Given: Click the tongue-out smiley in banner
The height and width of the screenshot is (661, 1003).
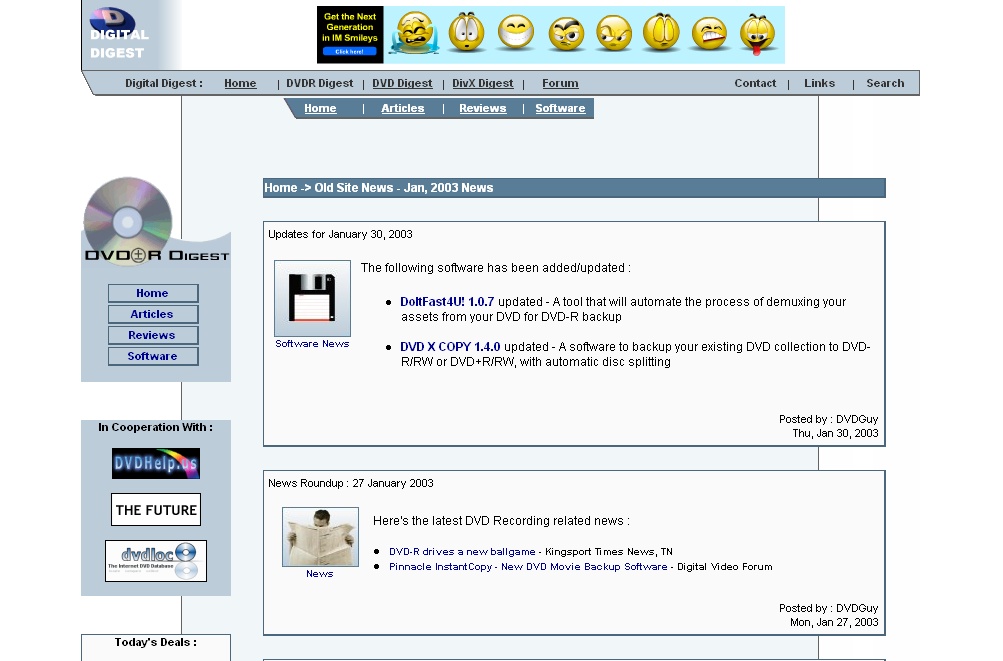Looking at the screenshot, I should tap(758, 35).
